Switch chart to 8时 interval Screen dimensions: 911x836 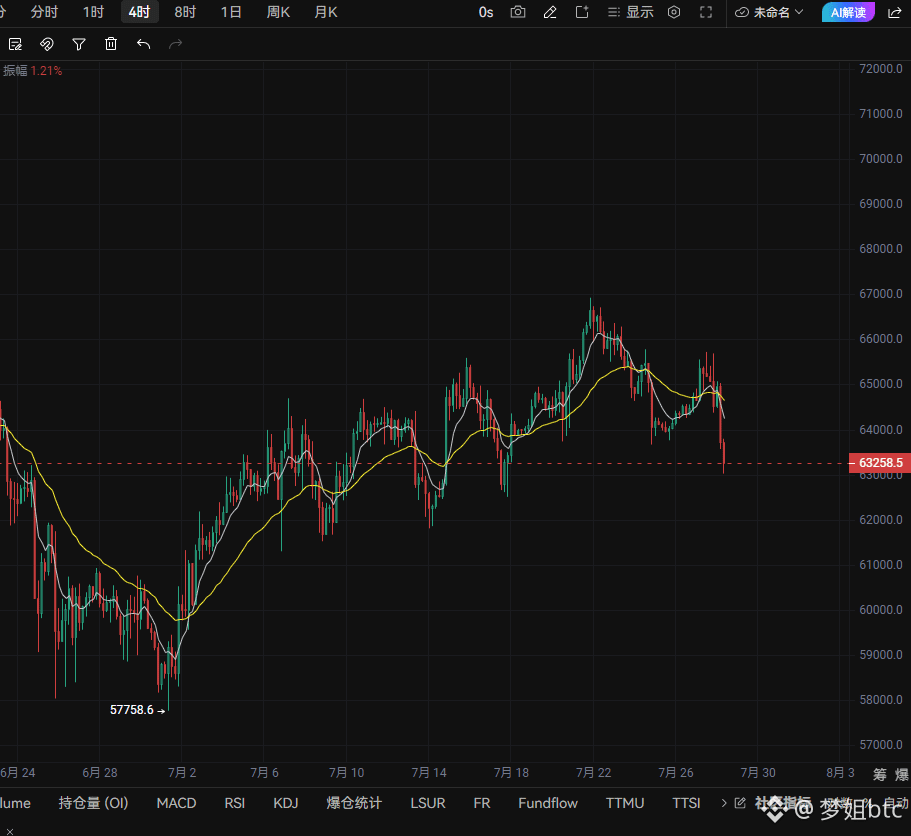point(185,12)
